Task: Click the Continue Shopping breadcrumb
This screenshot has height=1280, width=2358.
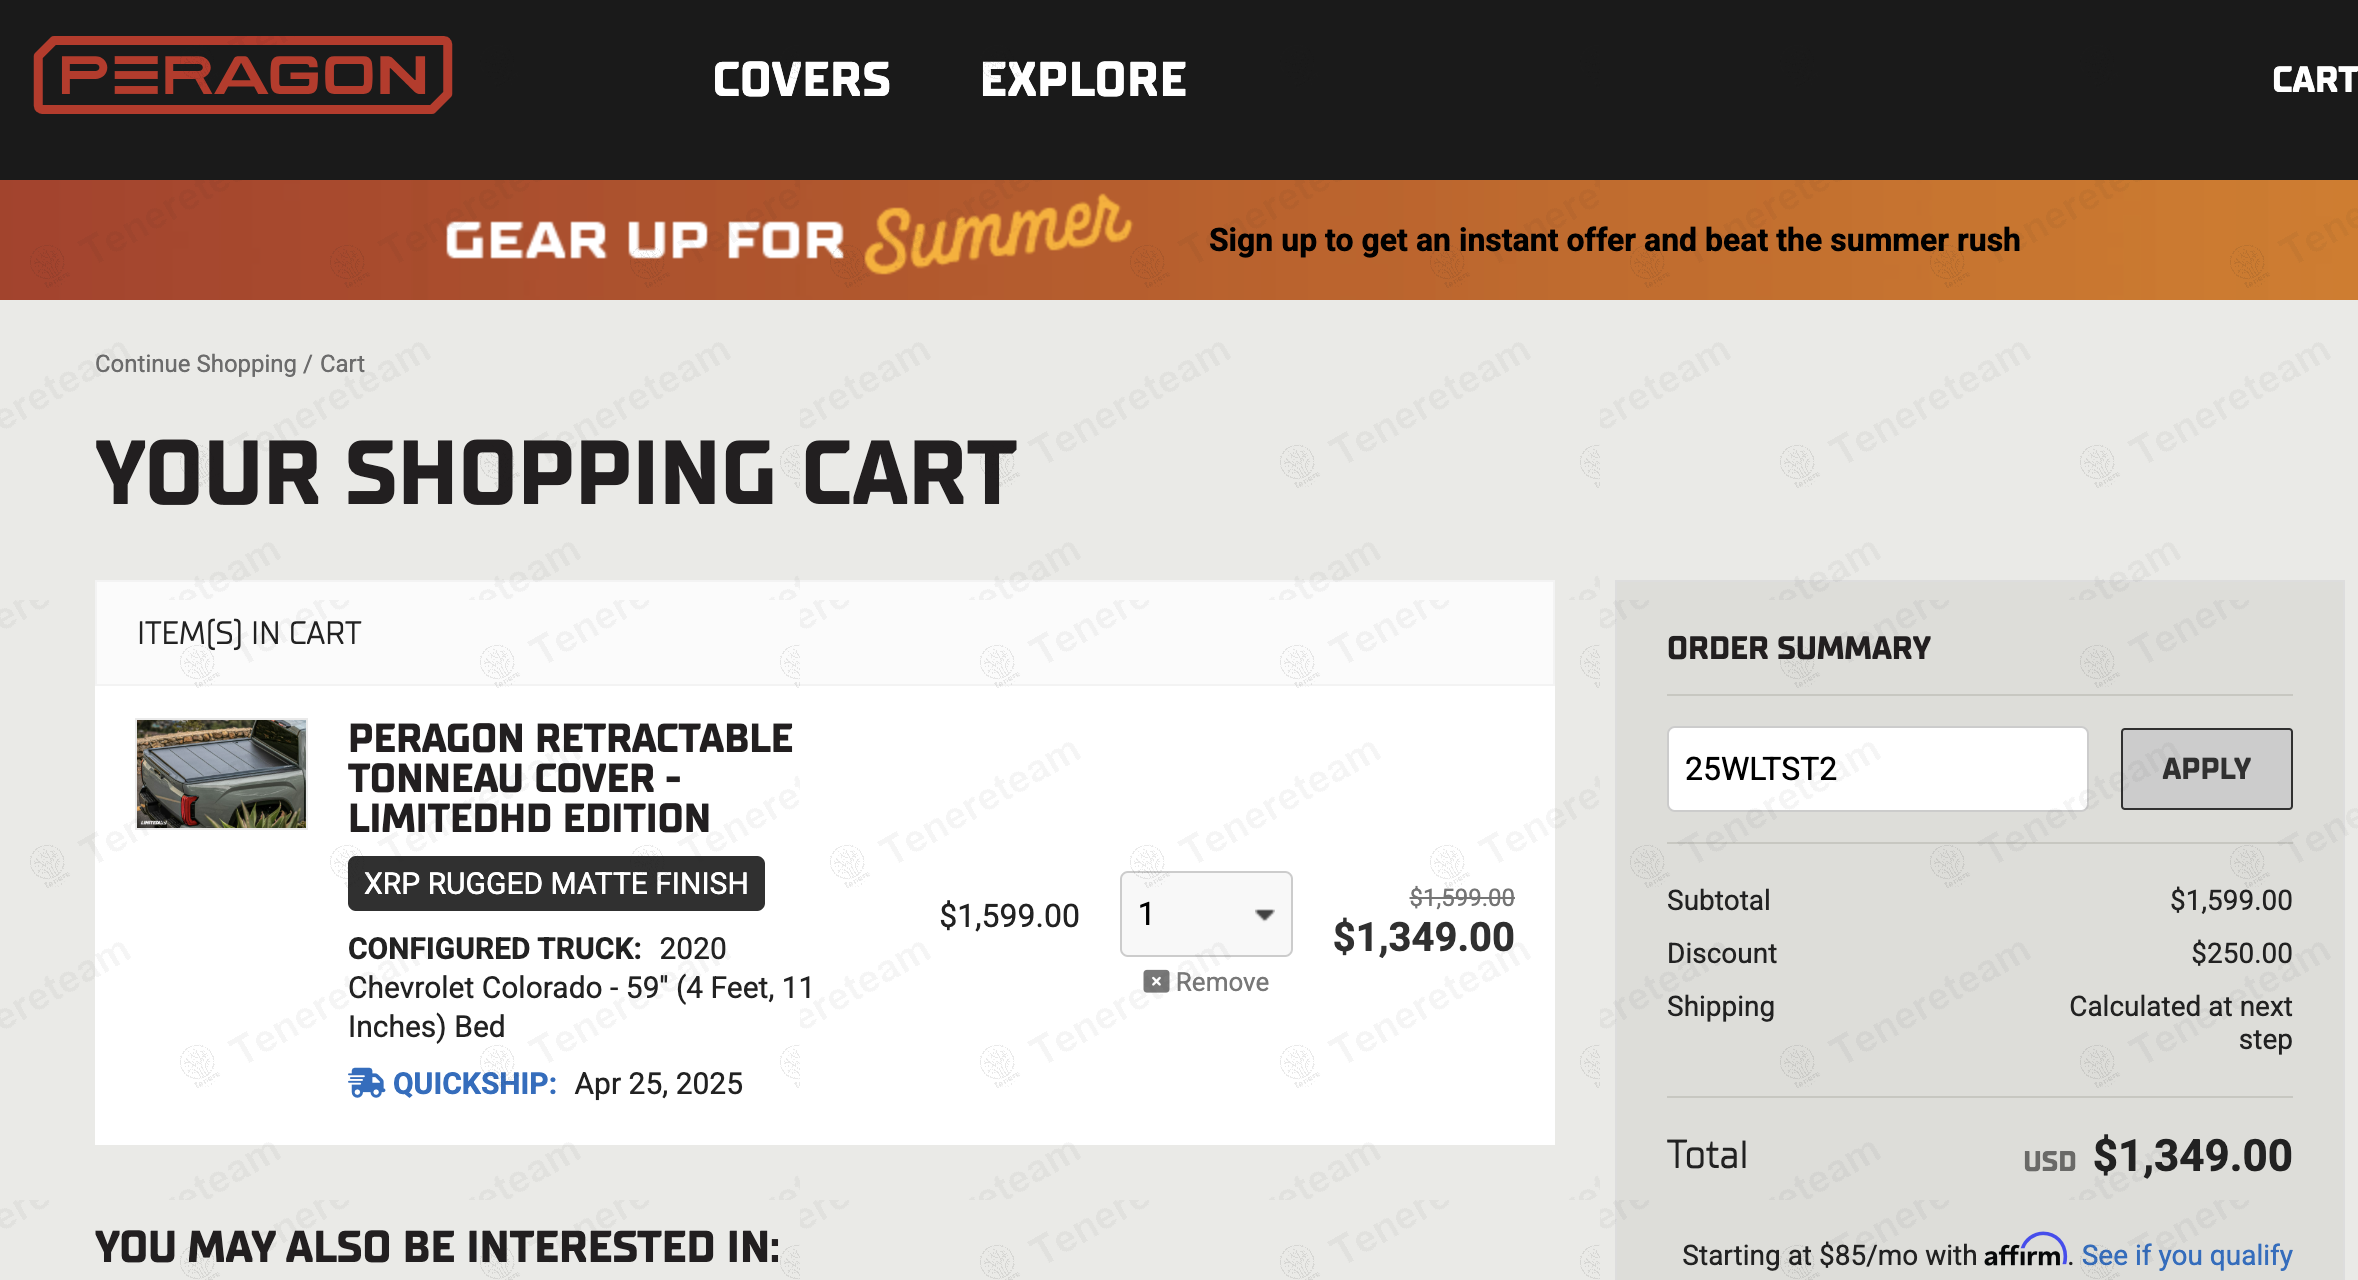Action: [x=196, y=364]
